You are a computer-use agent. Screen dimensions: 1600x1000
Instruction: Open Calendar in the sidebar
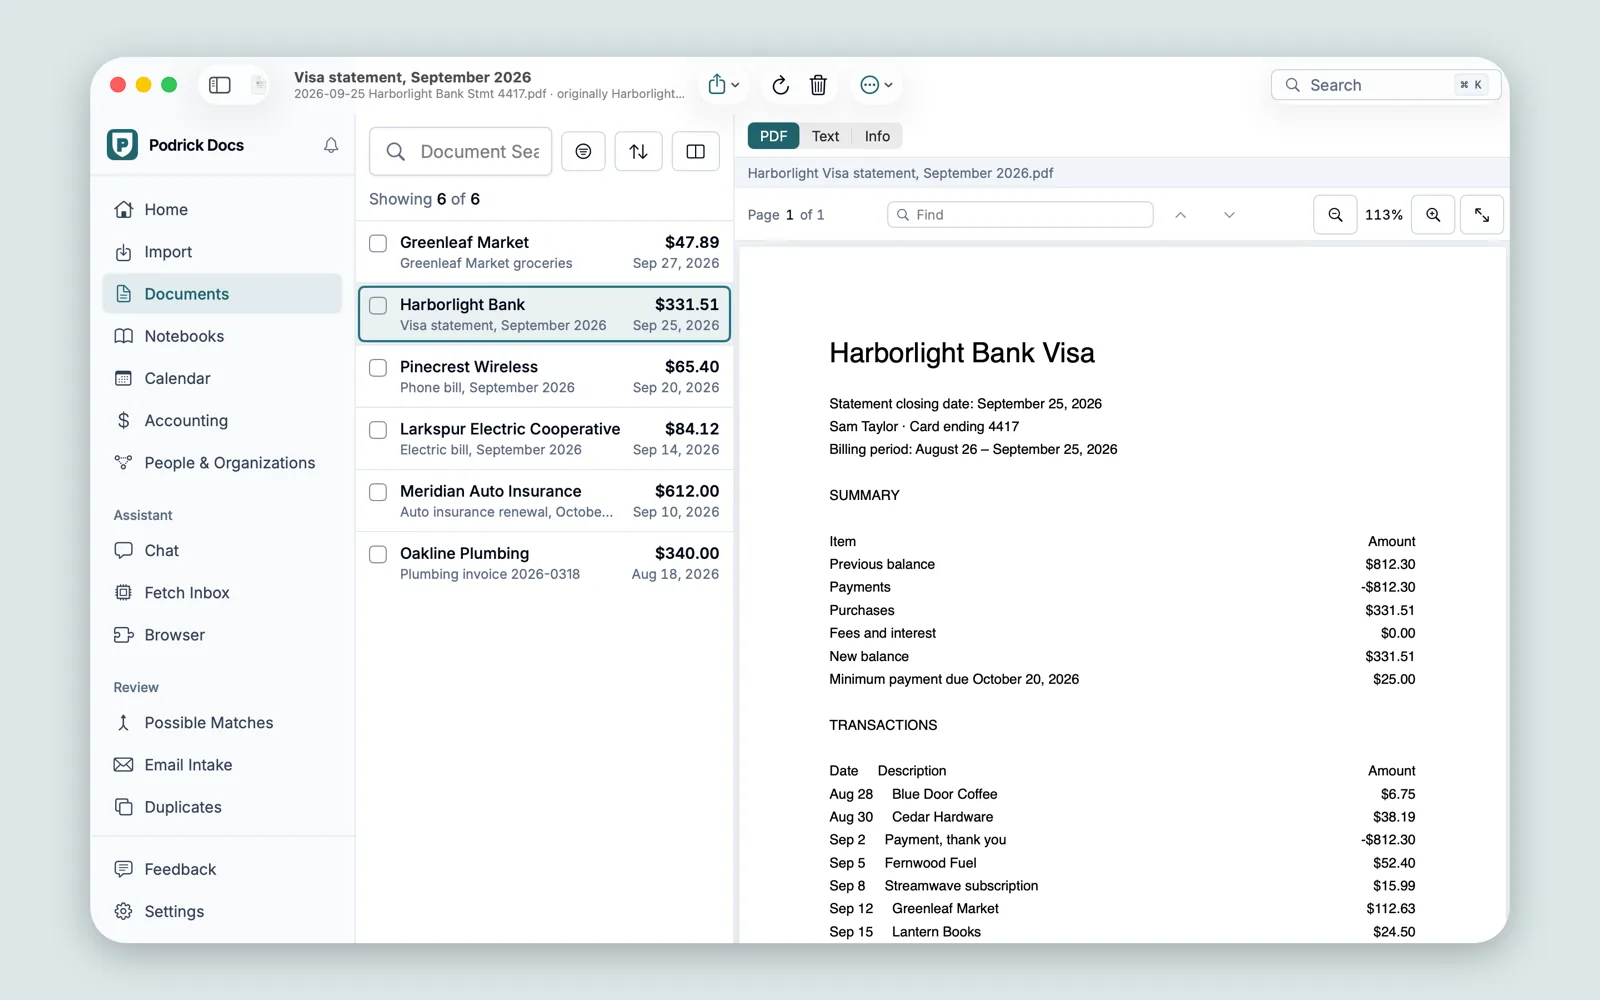click(222, 378)
